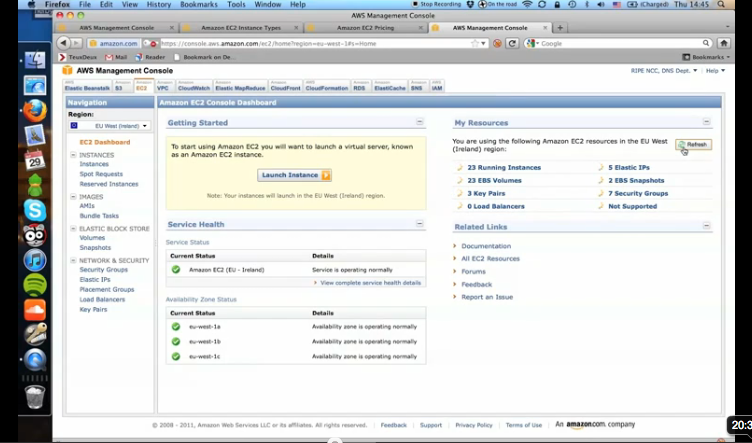
Task: Open the Help dropdown in console header
Action: [715, 70]
